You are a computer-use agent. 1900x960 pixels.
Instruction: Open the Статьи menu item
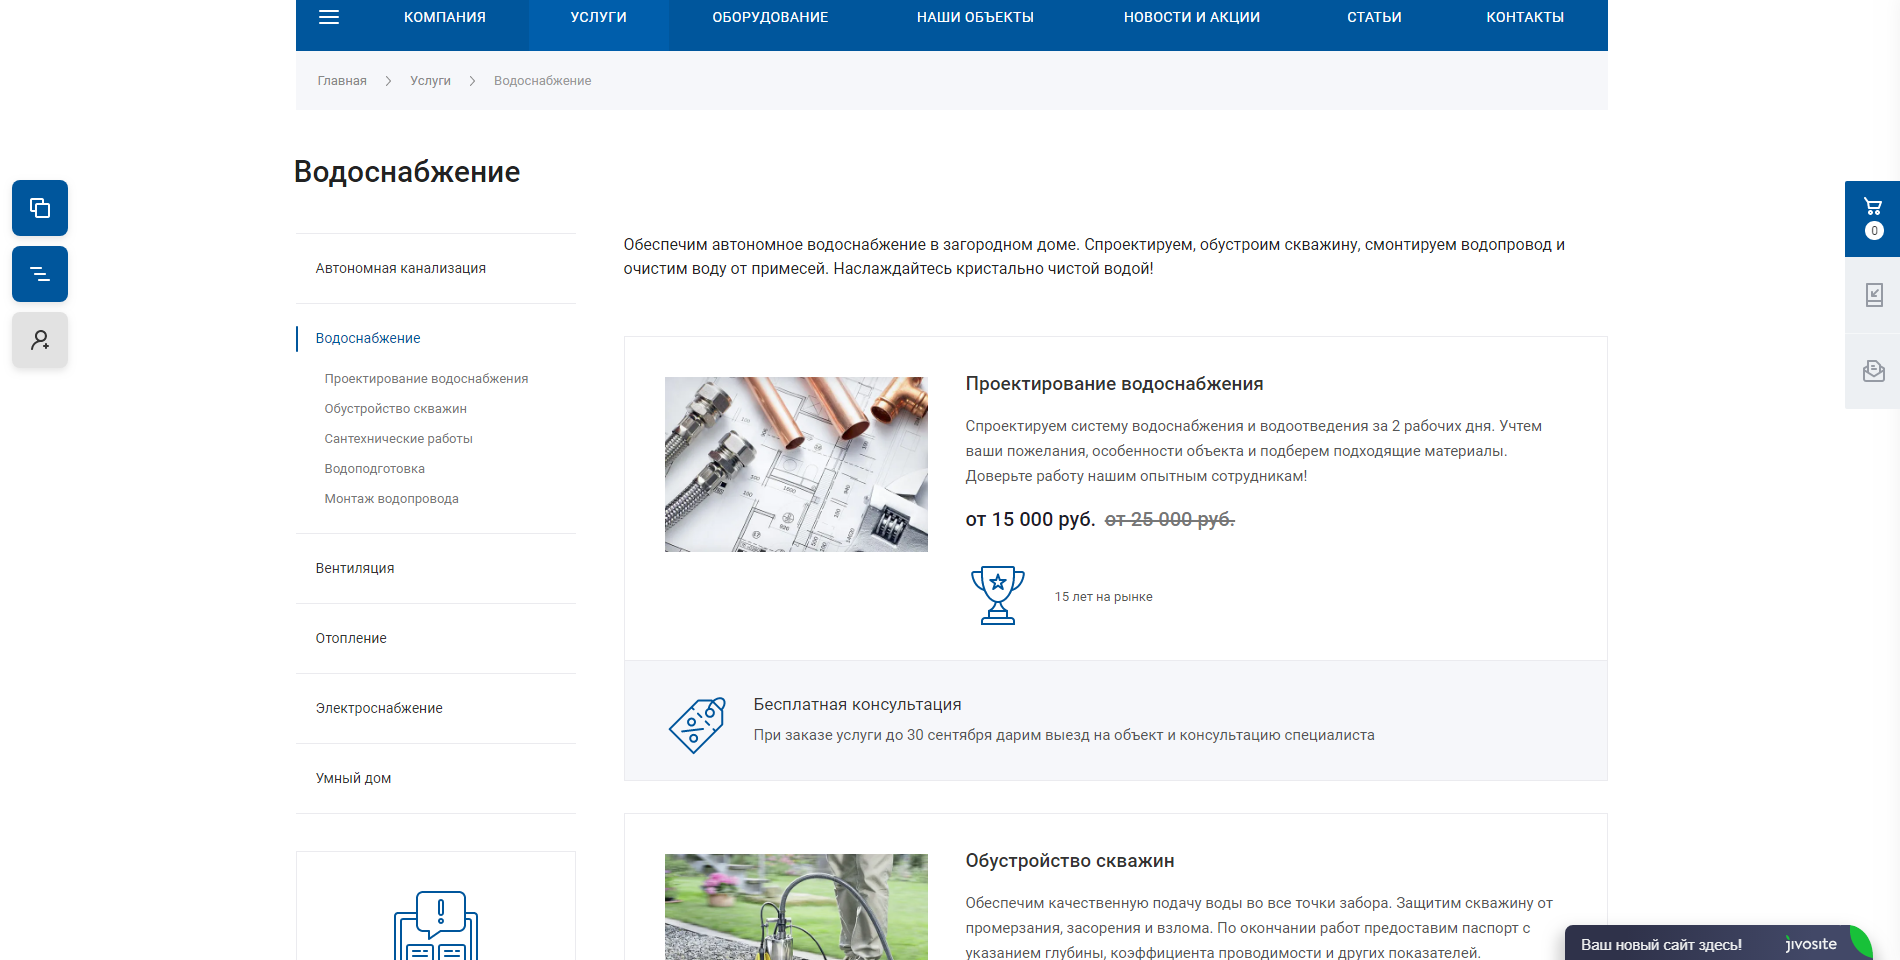click(x=1374, y=17)
